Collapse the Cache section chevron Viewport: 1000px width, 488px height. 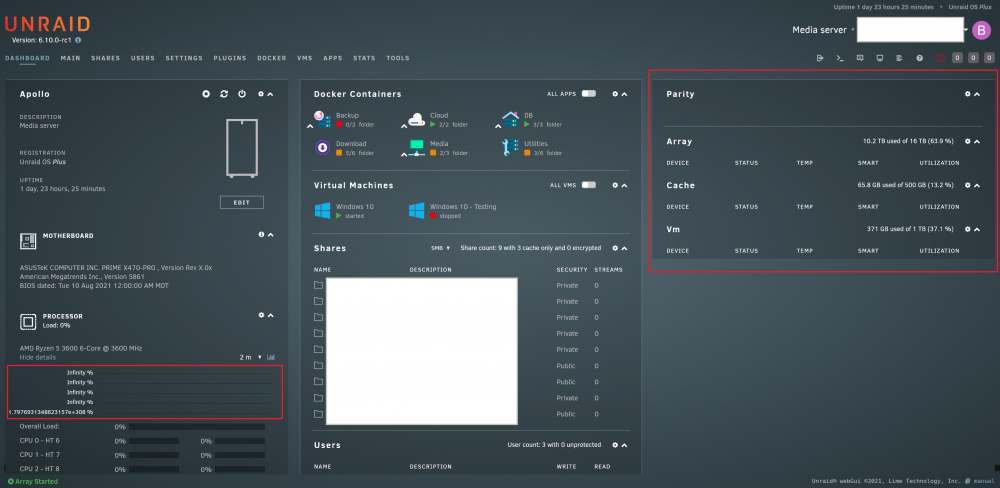tap(977, 186)
